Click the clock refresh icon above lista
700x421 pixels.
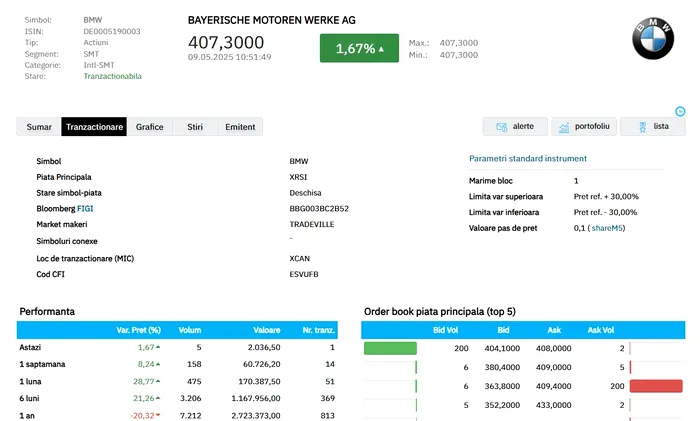pyautogui.click(x=680, y=112)
